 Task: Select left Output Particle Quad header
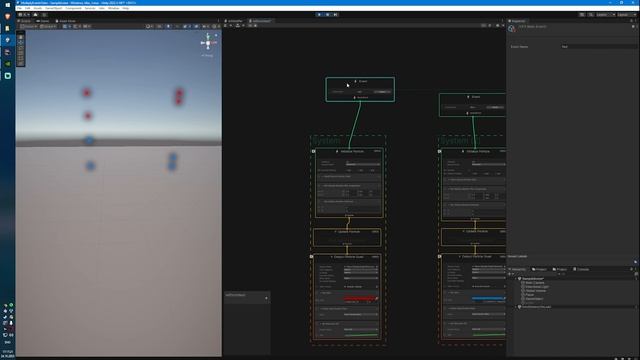pos(347,257)
